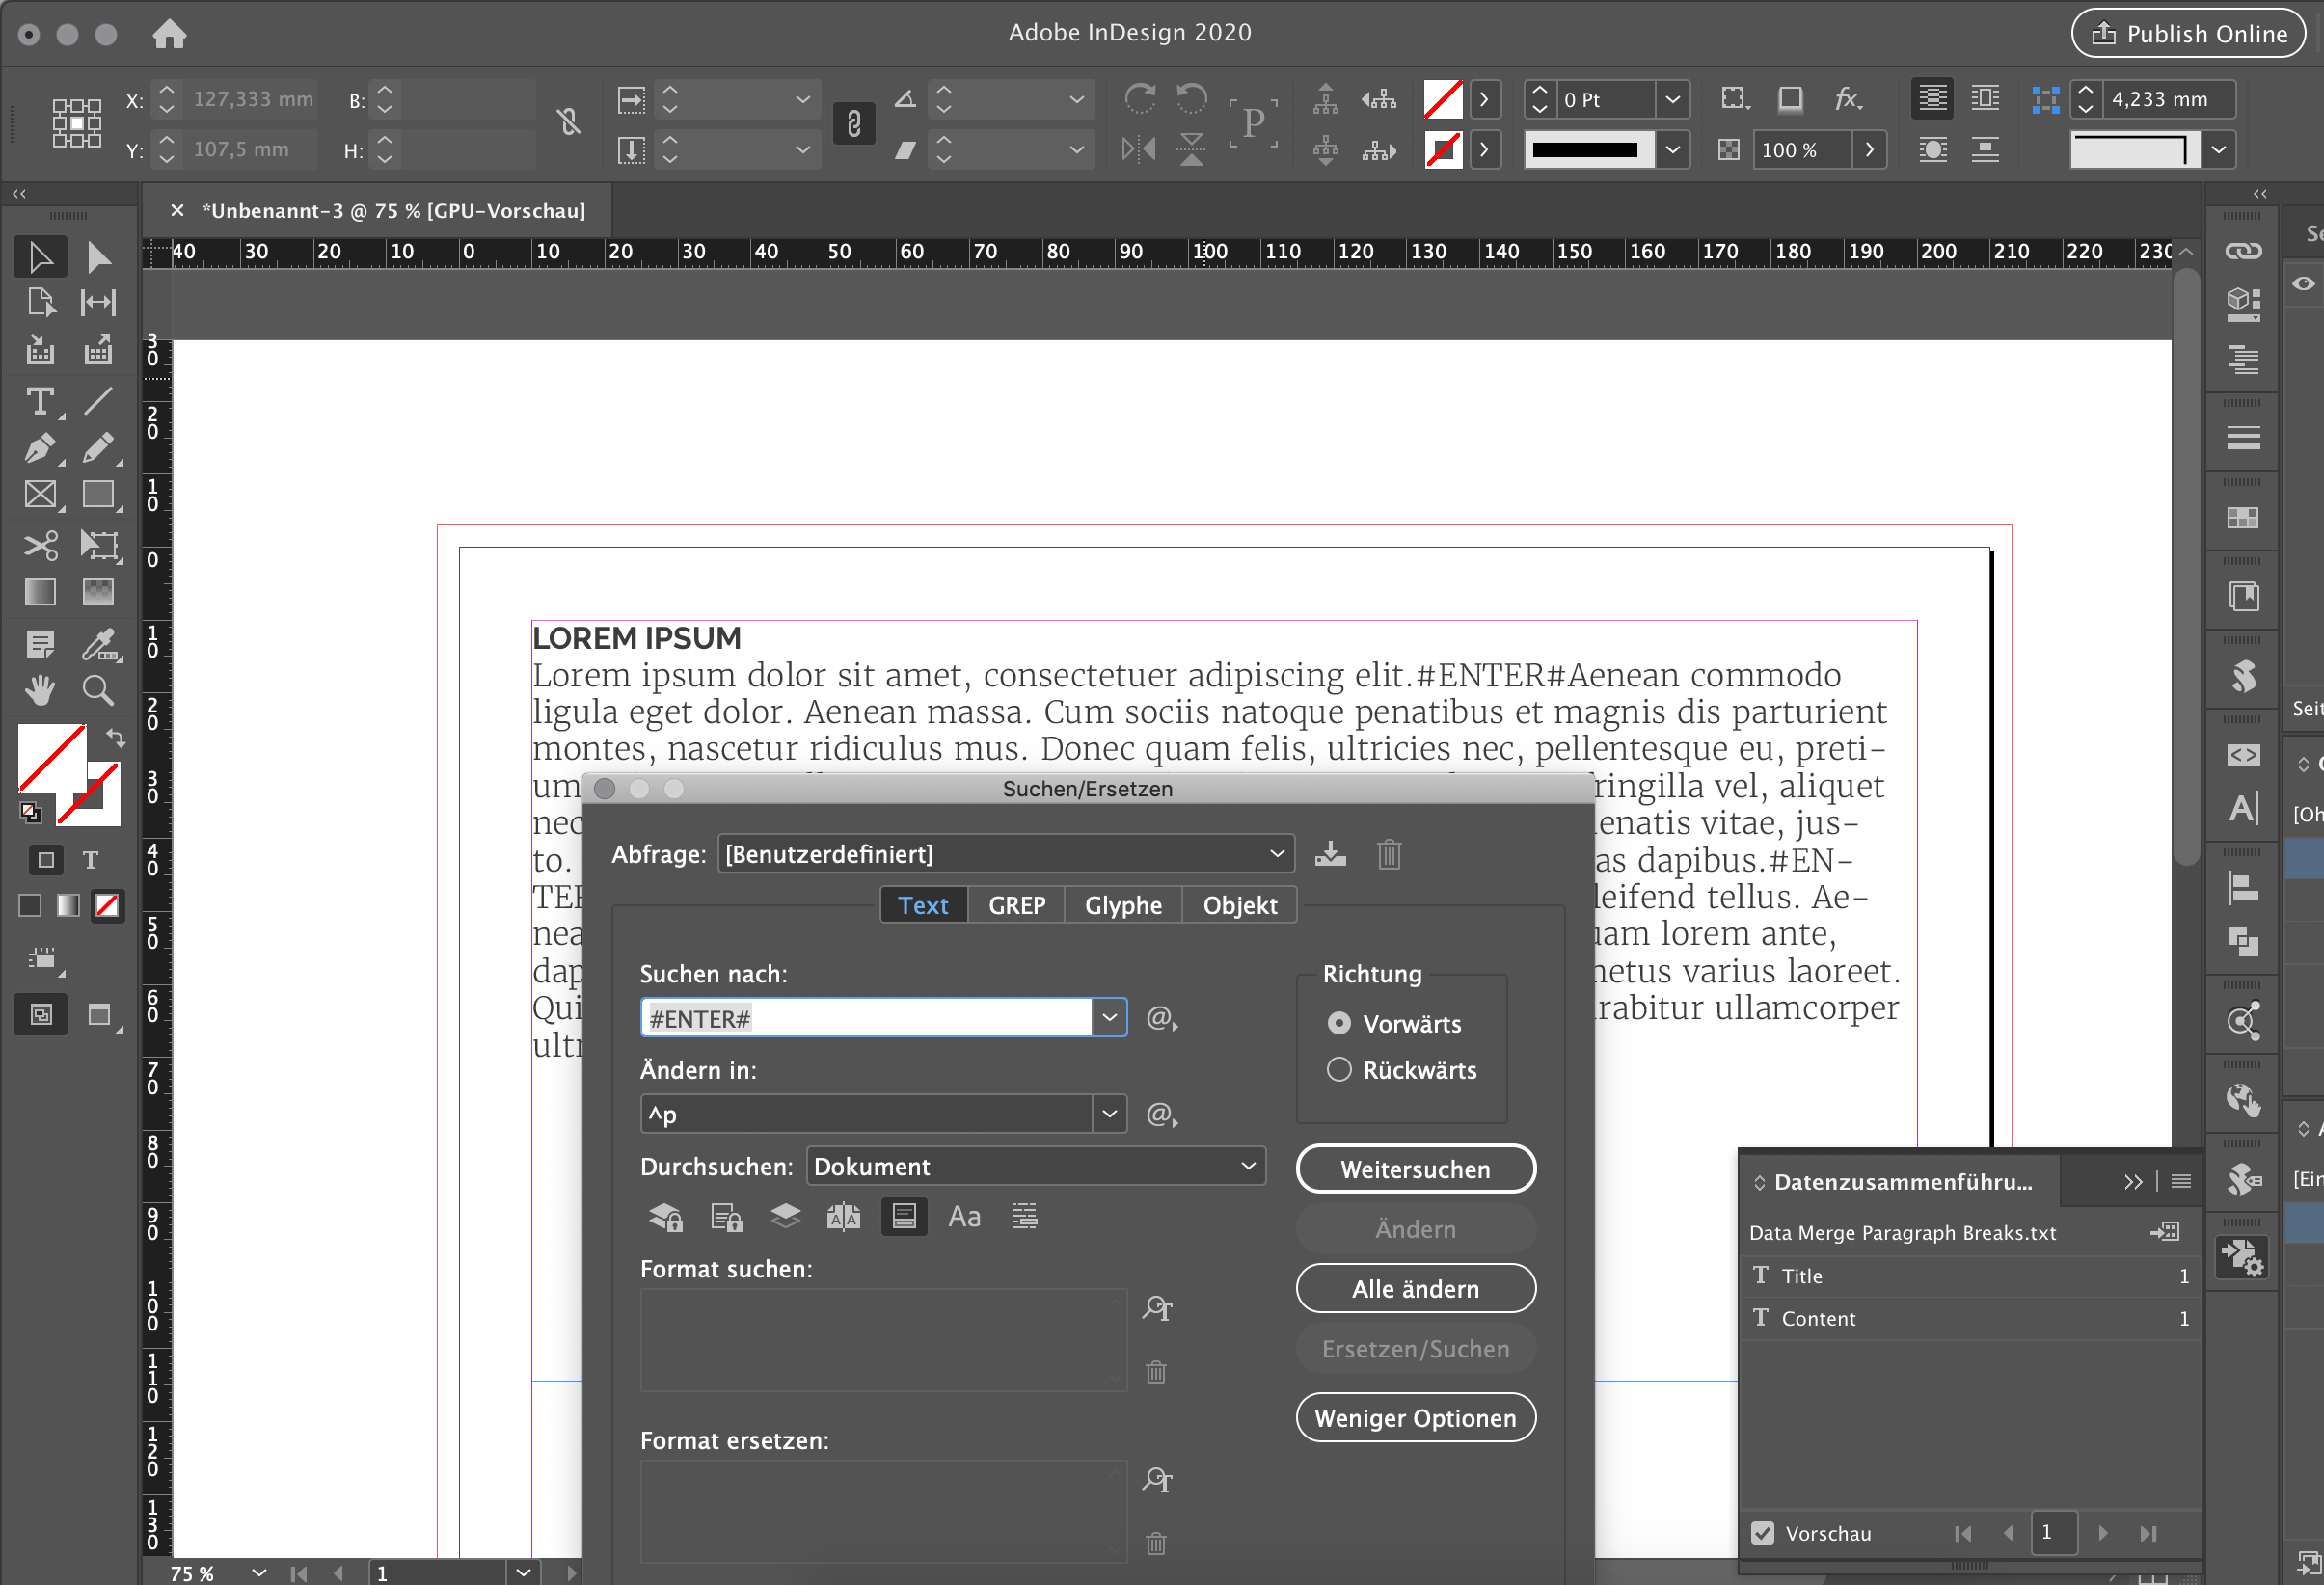Select Vorwärts search direction
The width and height of the screenshot is (2324, 1585).
(1339, 1023)
